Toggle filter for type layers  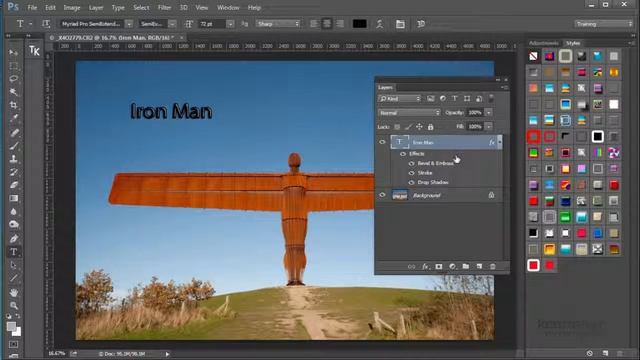click(455, 98)
